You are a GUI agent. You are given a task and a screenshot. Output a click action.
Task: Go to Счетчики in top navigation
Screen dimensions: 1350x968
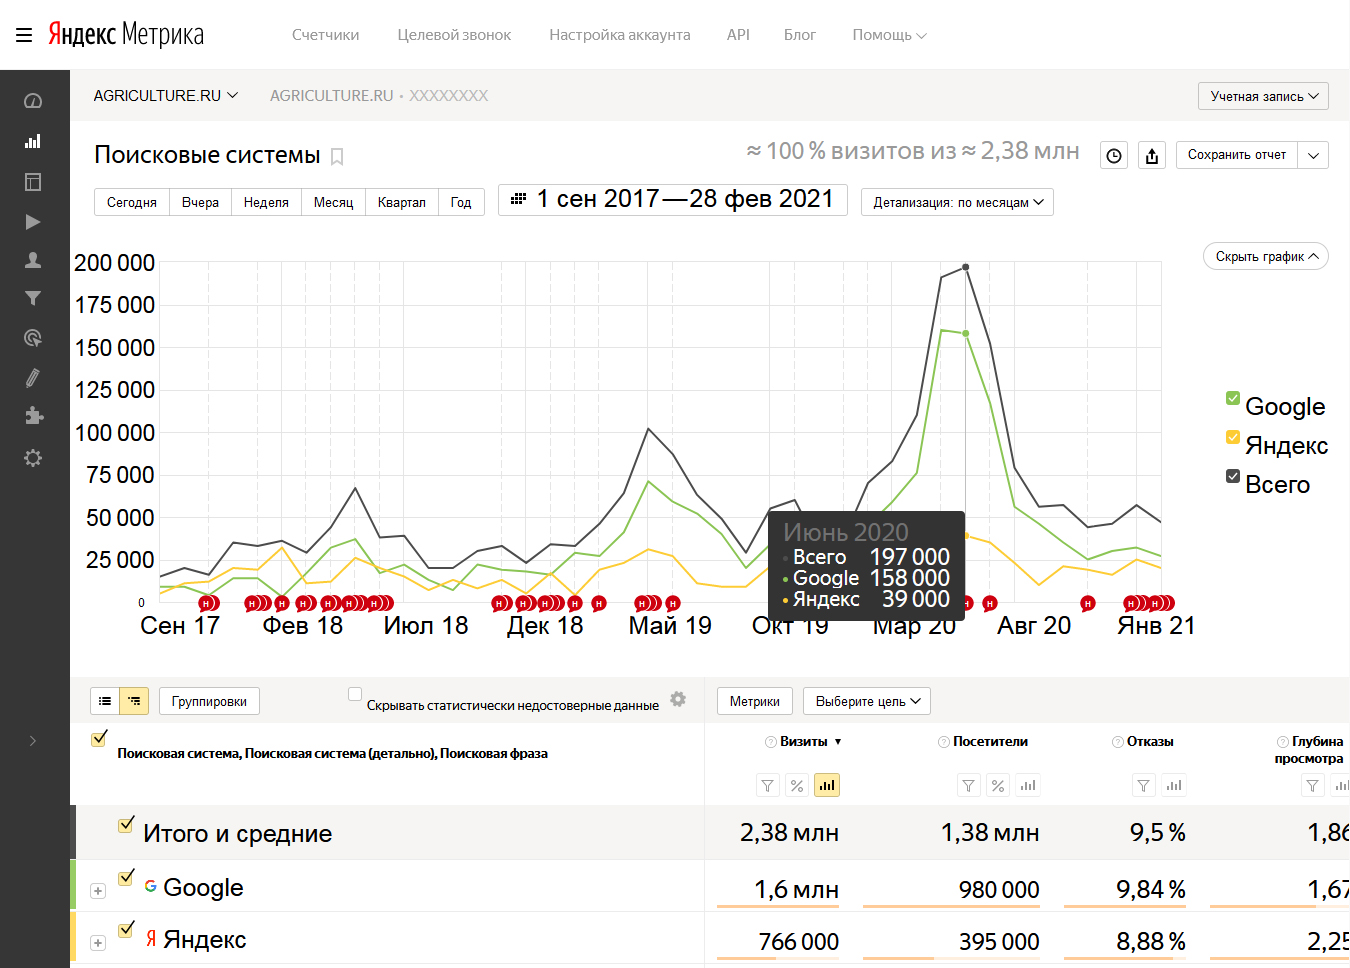[325, 35]
